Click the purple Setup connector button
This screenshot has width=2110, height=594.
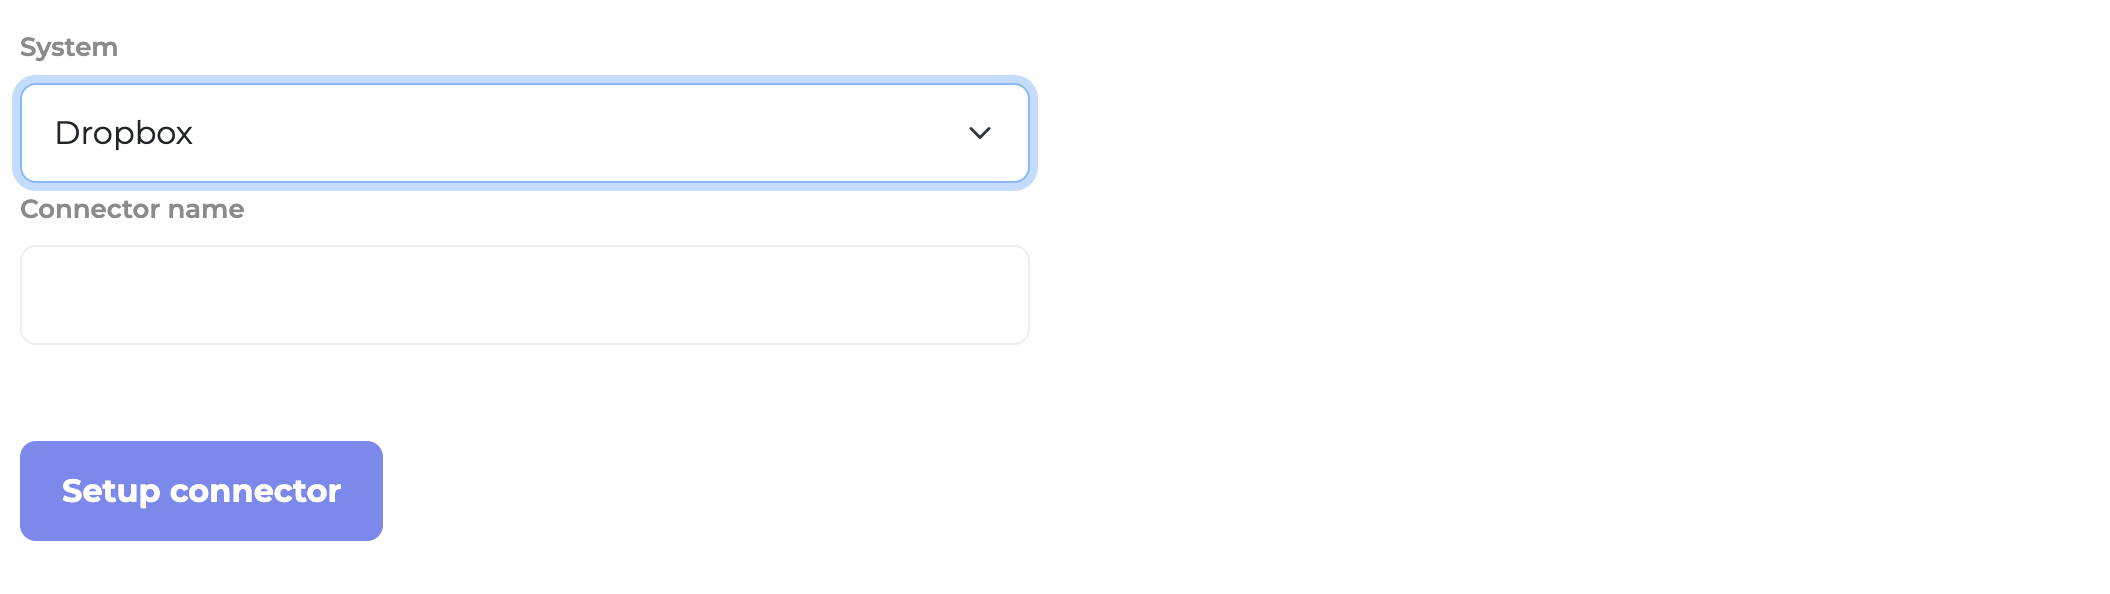(x=201, y=491)
